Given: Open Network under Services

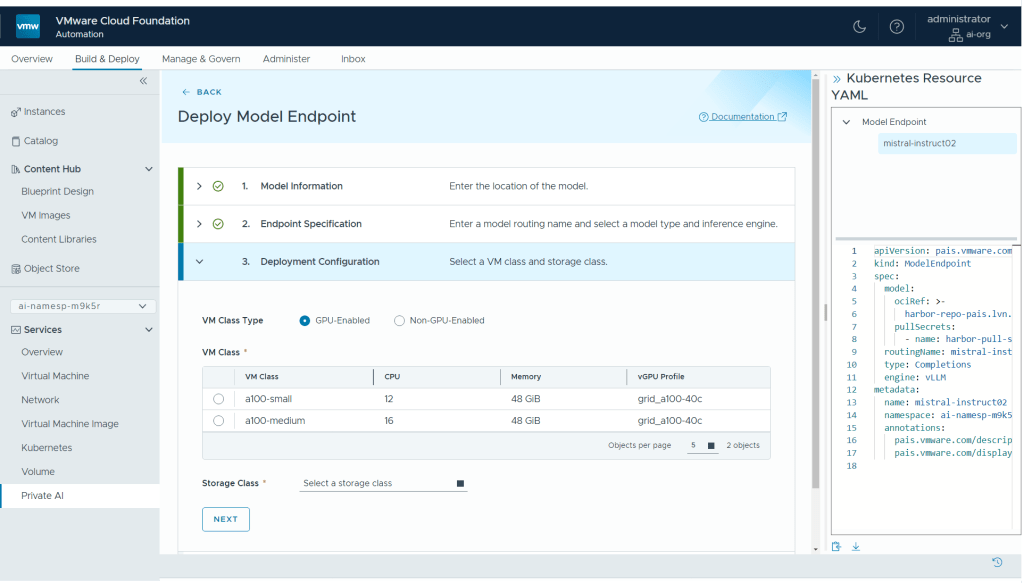Looking at the screenshot, I should 40,400.
